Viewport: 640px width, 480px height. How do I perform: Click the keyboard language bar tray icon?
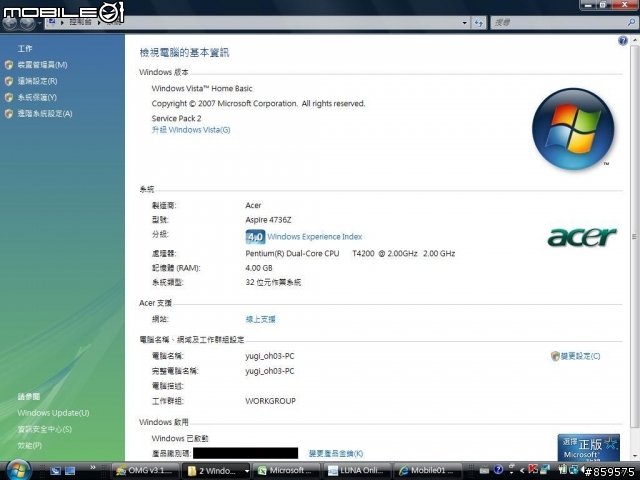(484, 470)
